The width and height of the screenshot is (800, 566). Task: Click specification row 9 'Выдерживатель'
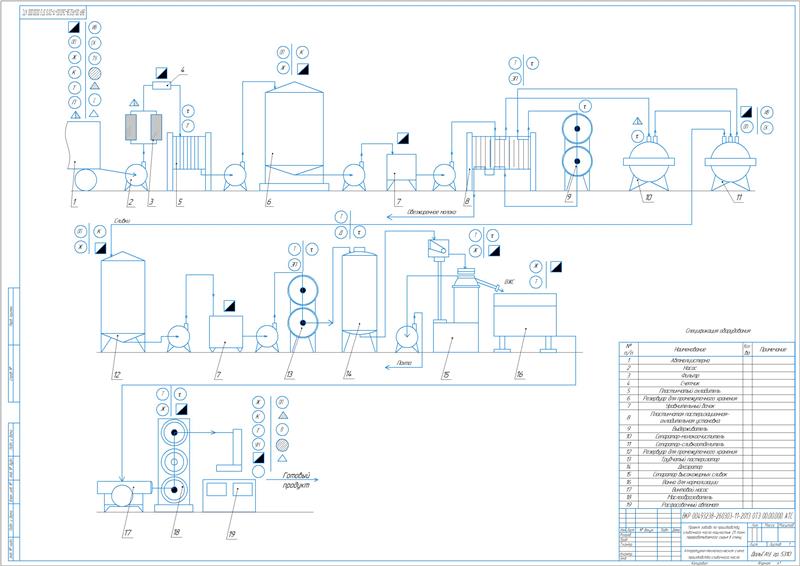tap(707, 429)
